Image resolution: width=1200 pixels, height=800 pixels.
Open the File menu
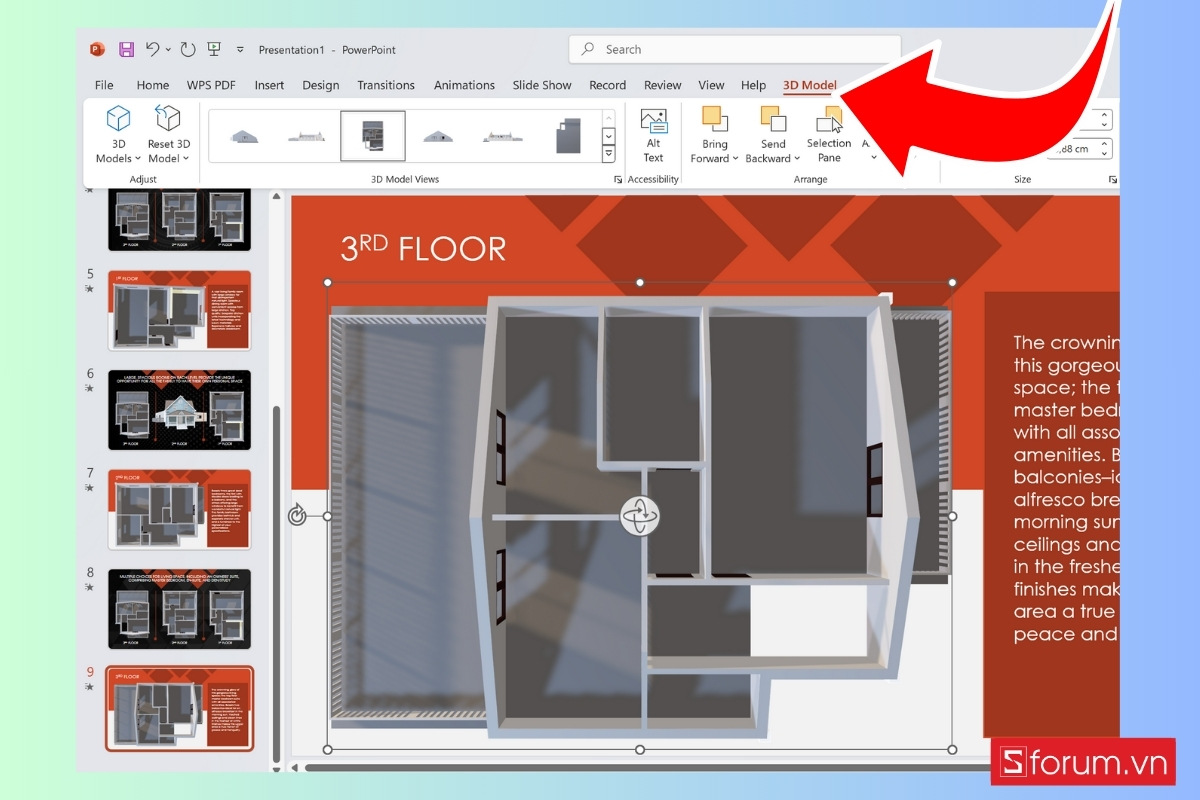104,85
